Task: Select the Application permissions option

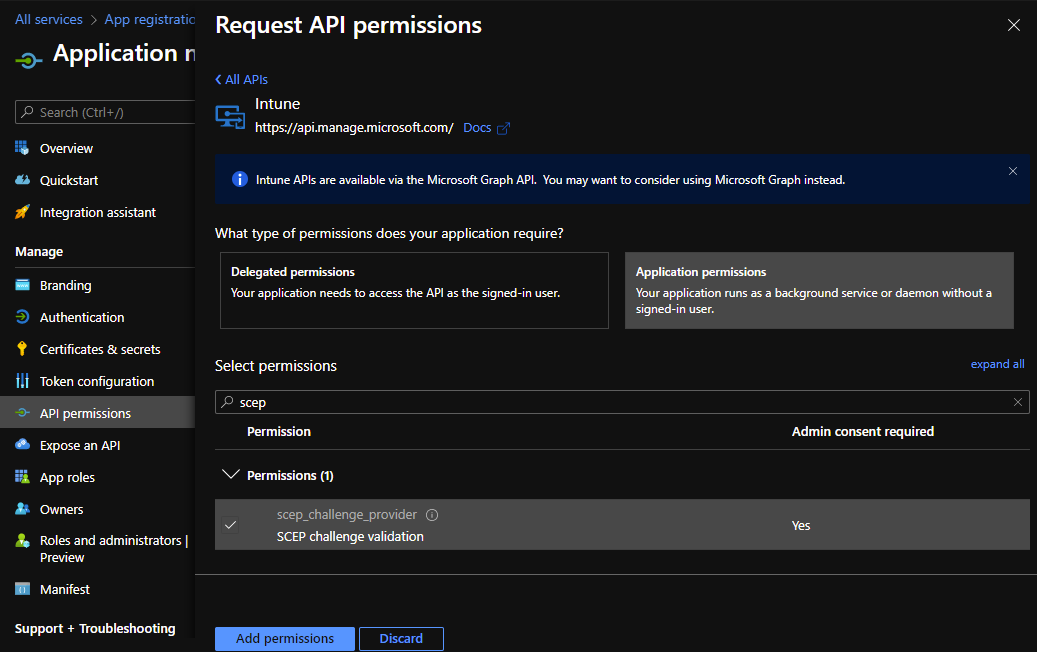Action: coord(818,290)
